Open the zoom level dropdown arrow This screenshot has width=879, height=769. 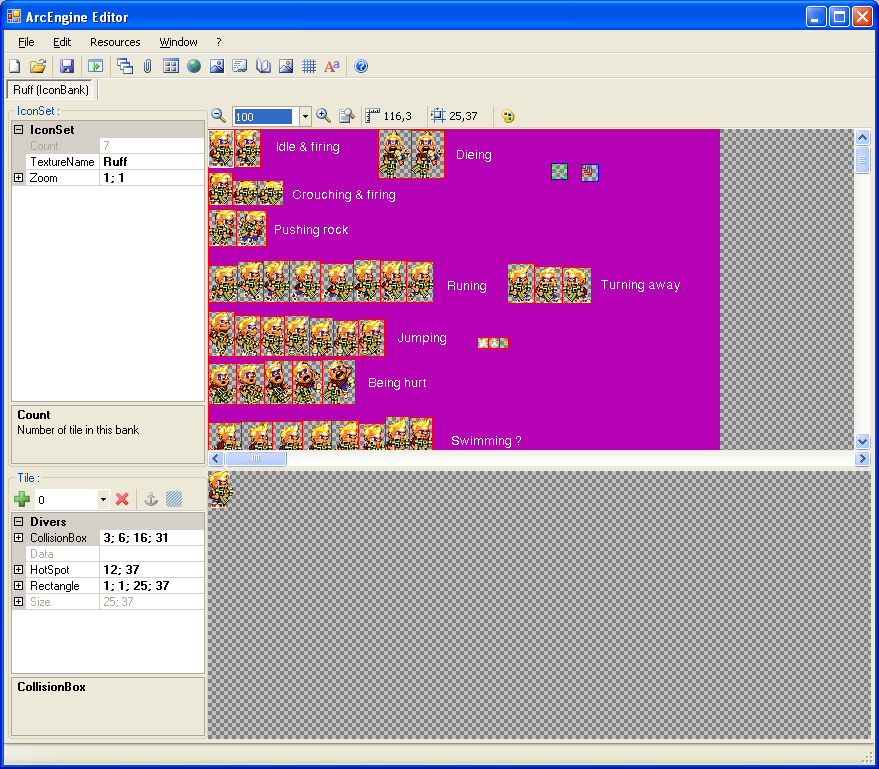pyautogui.click(x=306, y=117)
